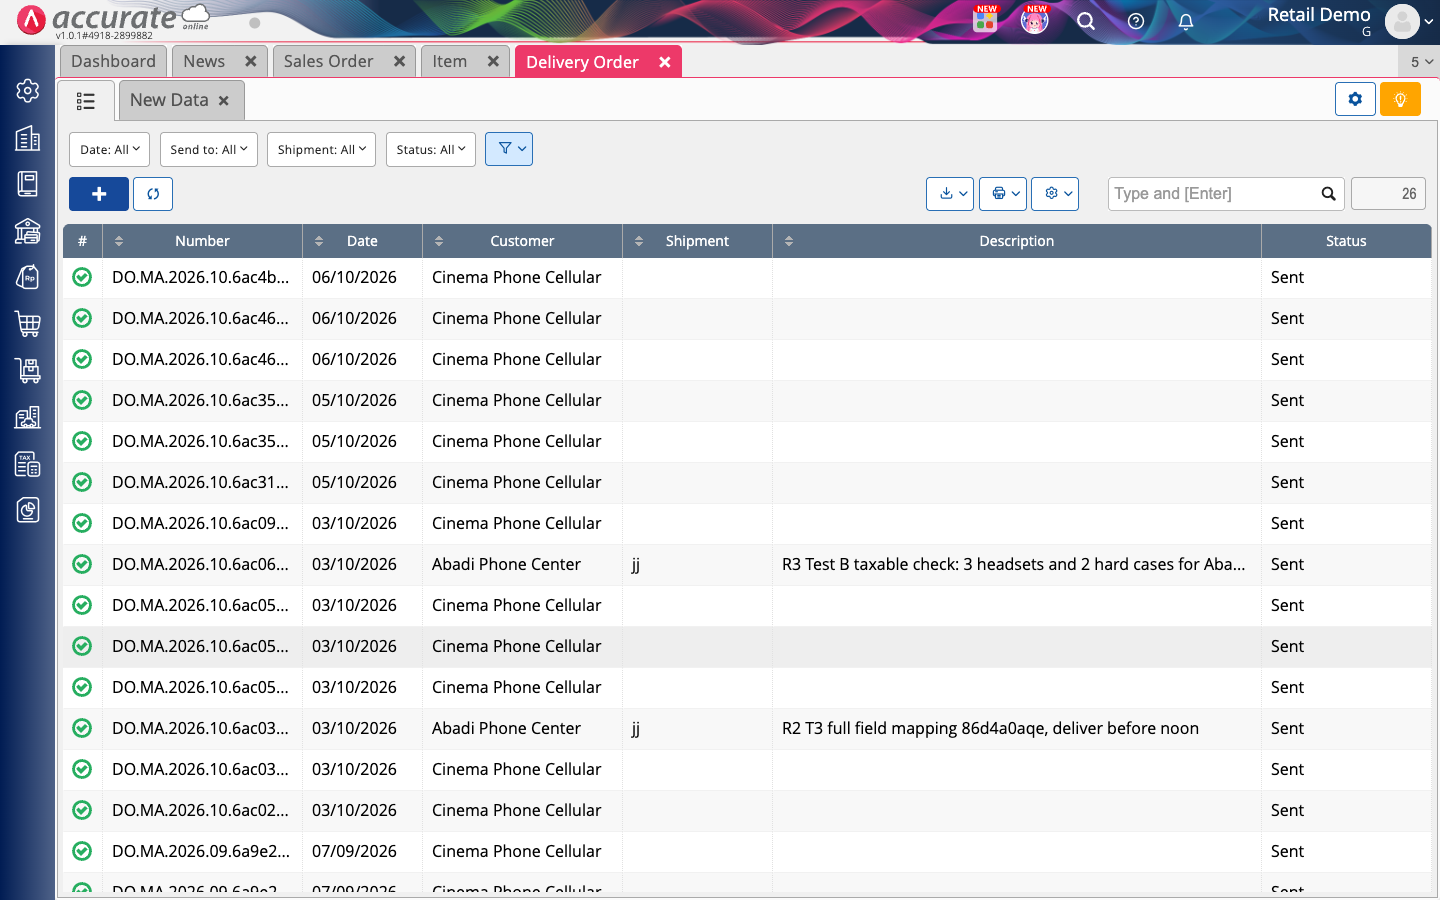Open the colorful apps grid icon
1440x900 pixels.
click(985, 20)
